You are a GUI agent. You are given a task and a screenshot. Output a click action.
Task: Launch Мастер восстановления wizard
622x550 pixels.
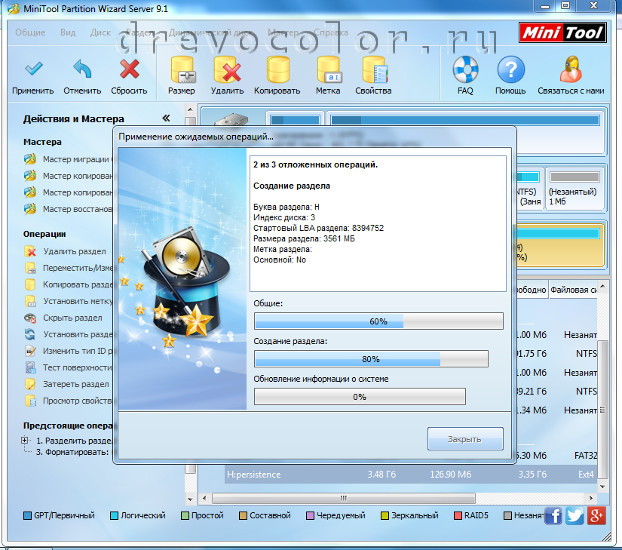click(x=68, y=209)
